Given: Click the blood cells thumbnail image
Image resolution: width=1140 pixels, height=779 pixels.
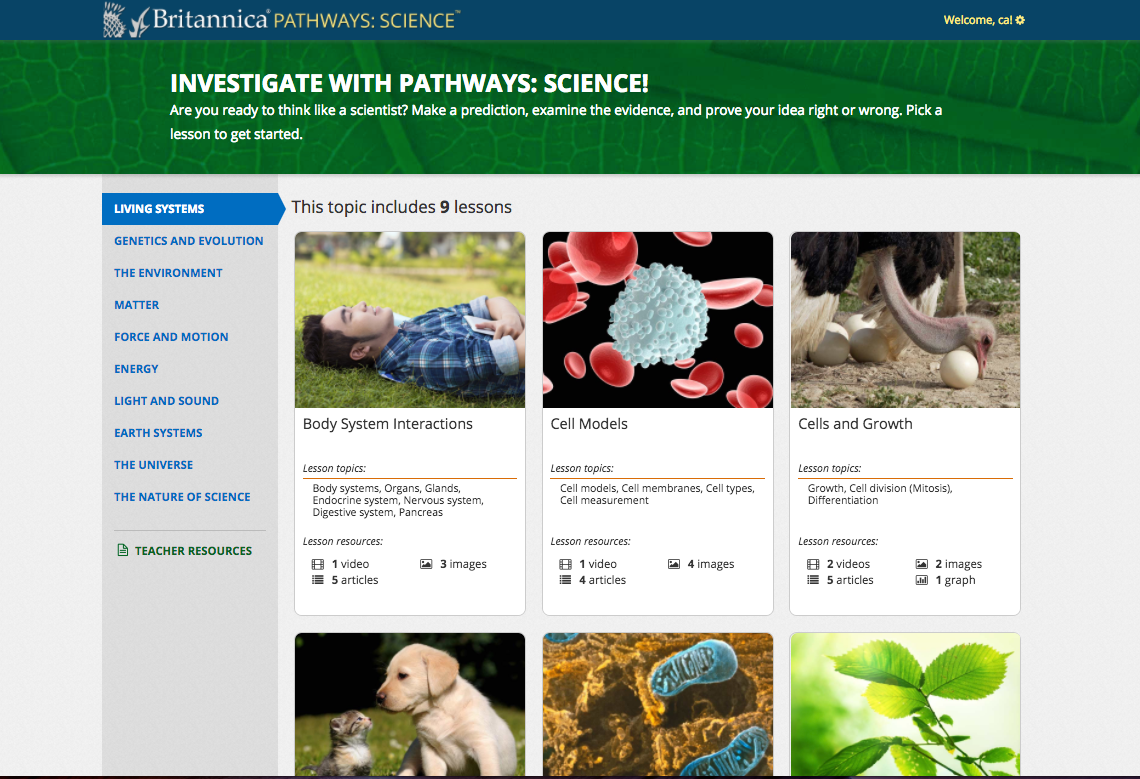Looking at the screenshot, I should click(658, 320).
